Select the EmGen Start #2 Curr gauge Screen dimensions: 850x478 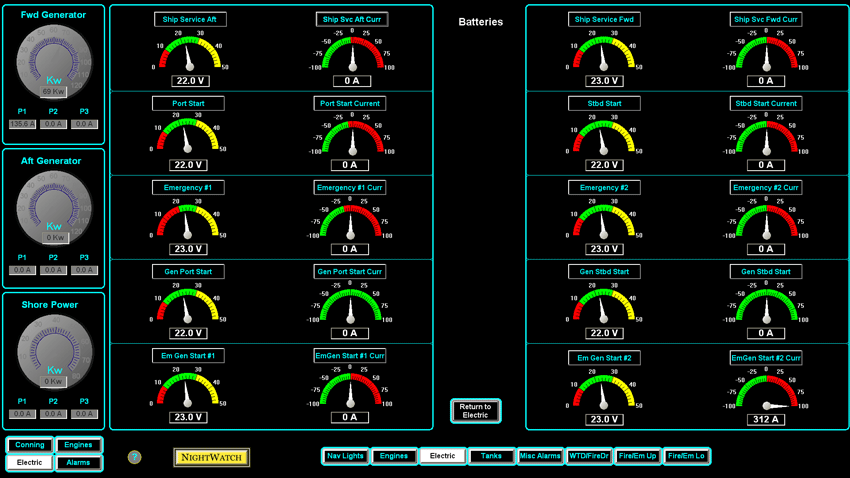pos(766,392)
